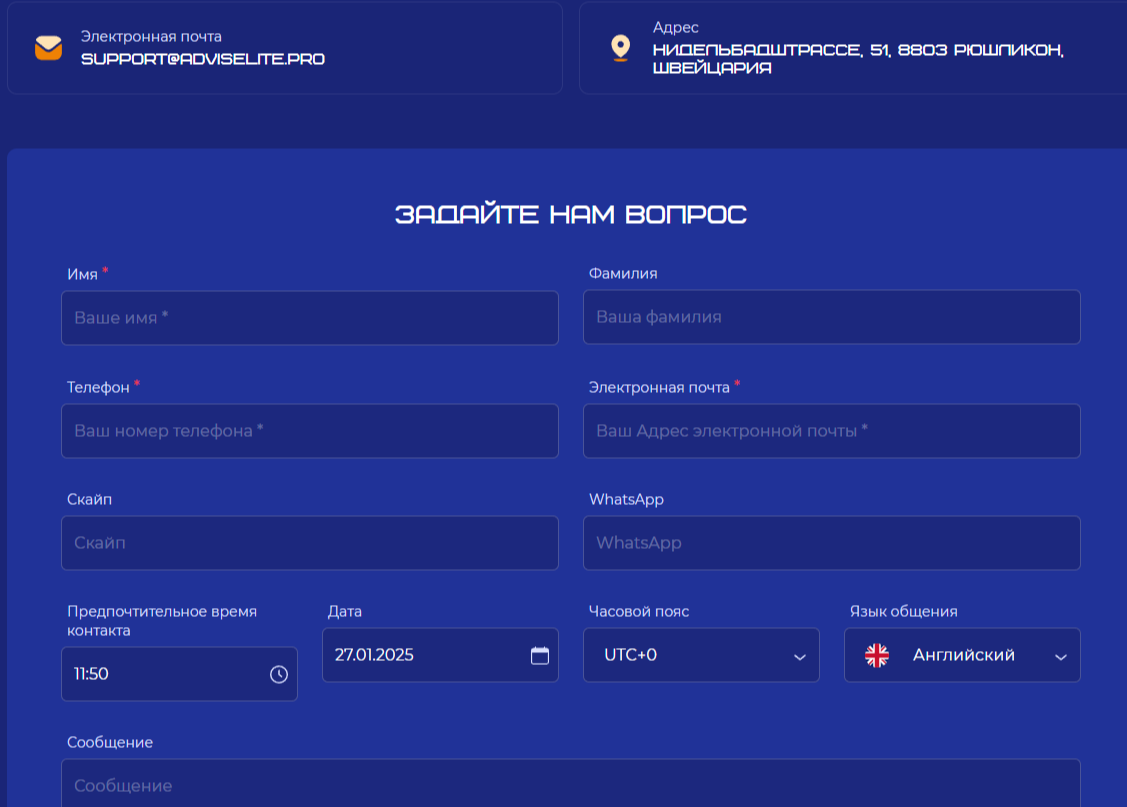
Task: Expand the UTC+0 timezone dropdown
Action: [x=702, y=655]
